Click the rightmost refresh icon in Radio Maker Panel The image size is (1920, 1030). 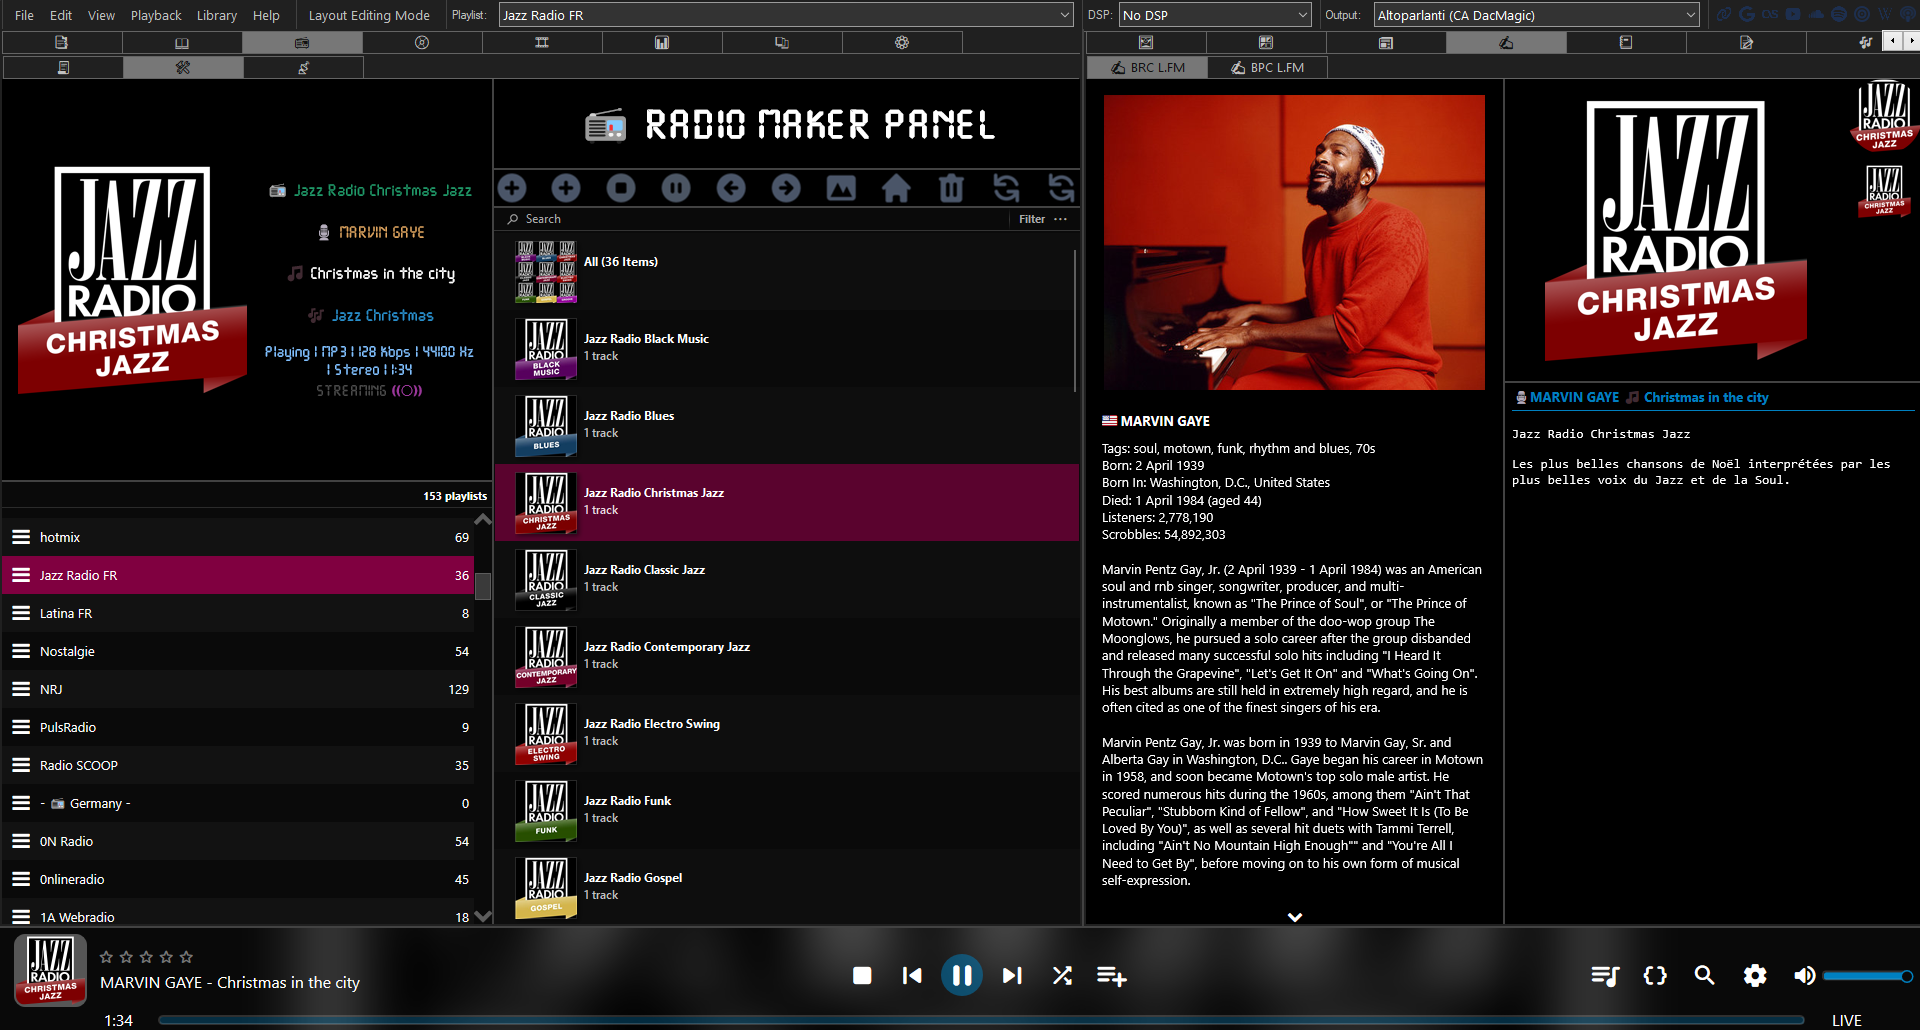pyautogui.click(x=1061, y=188)
